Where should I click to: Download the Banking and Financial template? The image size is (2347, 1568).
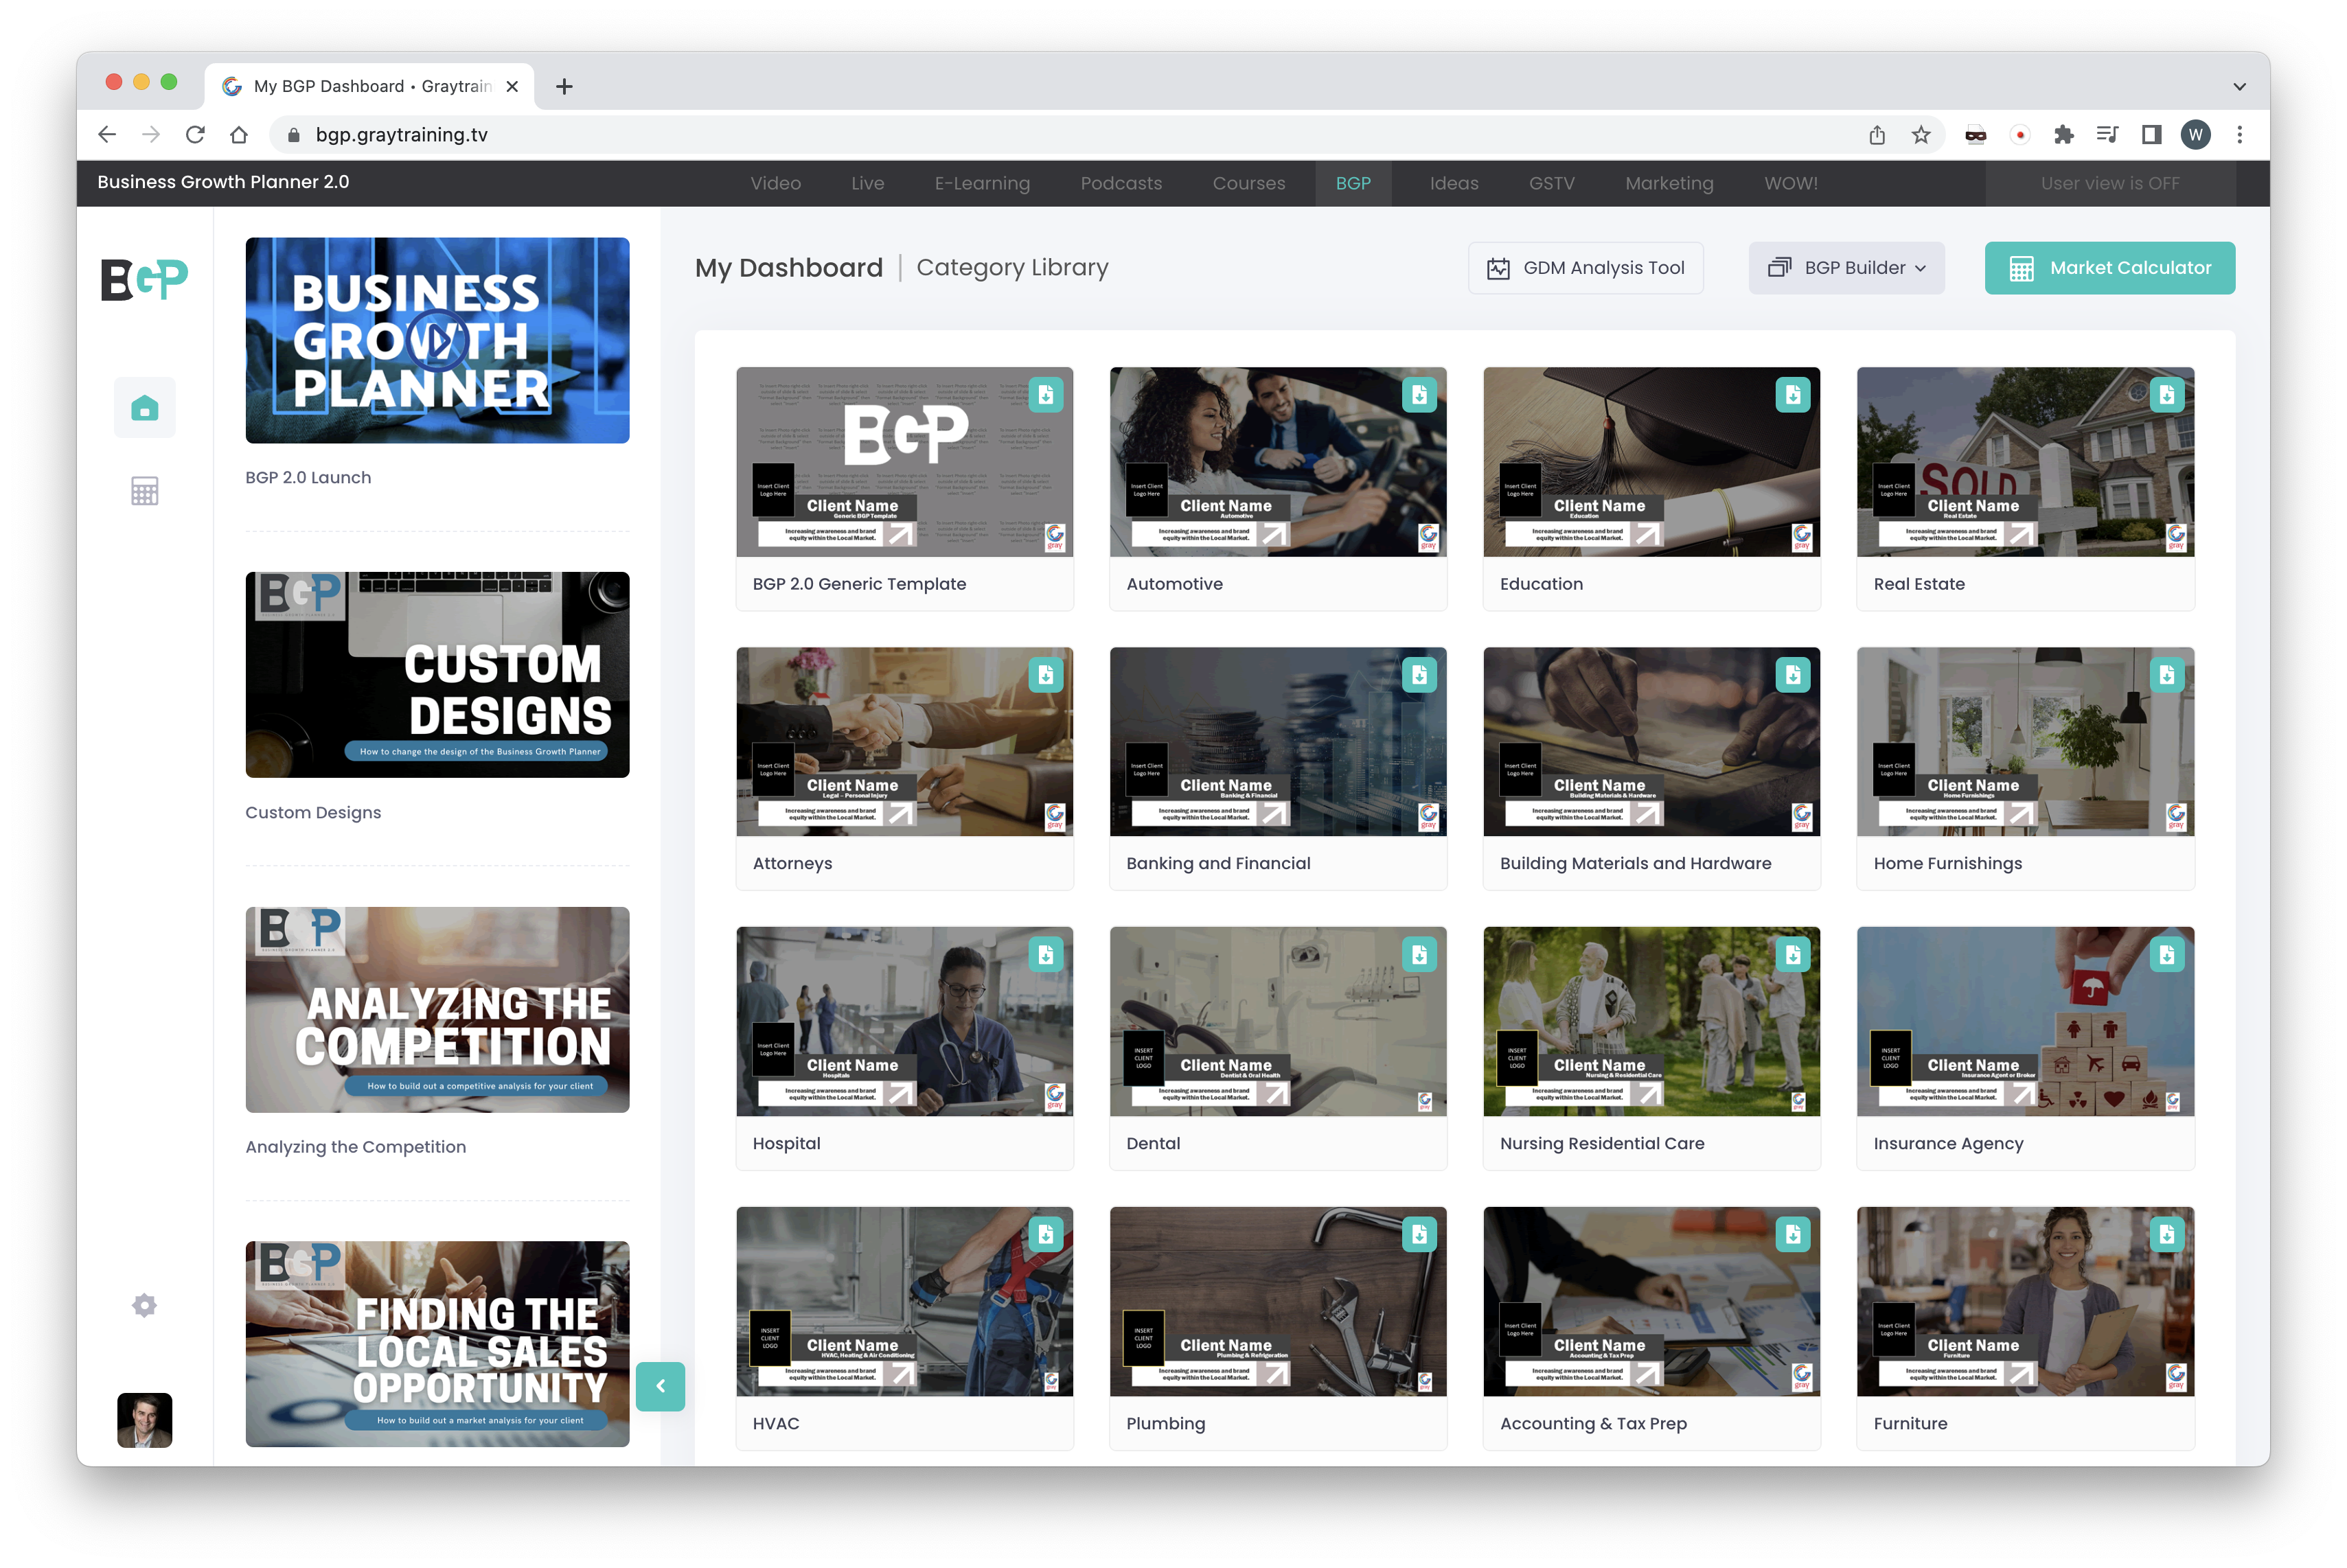point(1419,675)
